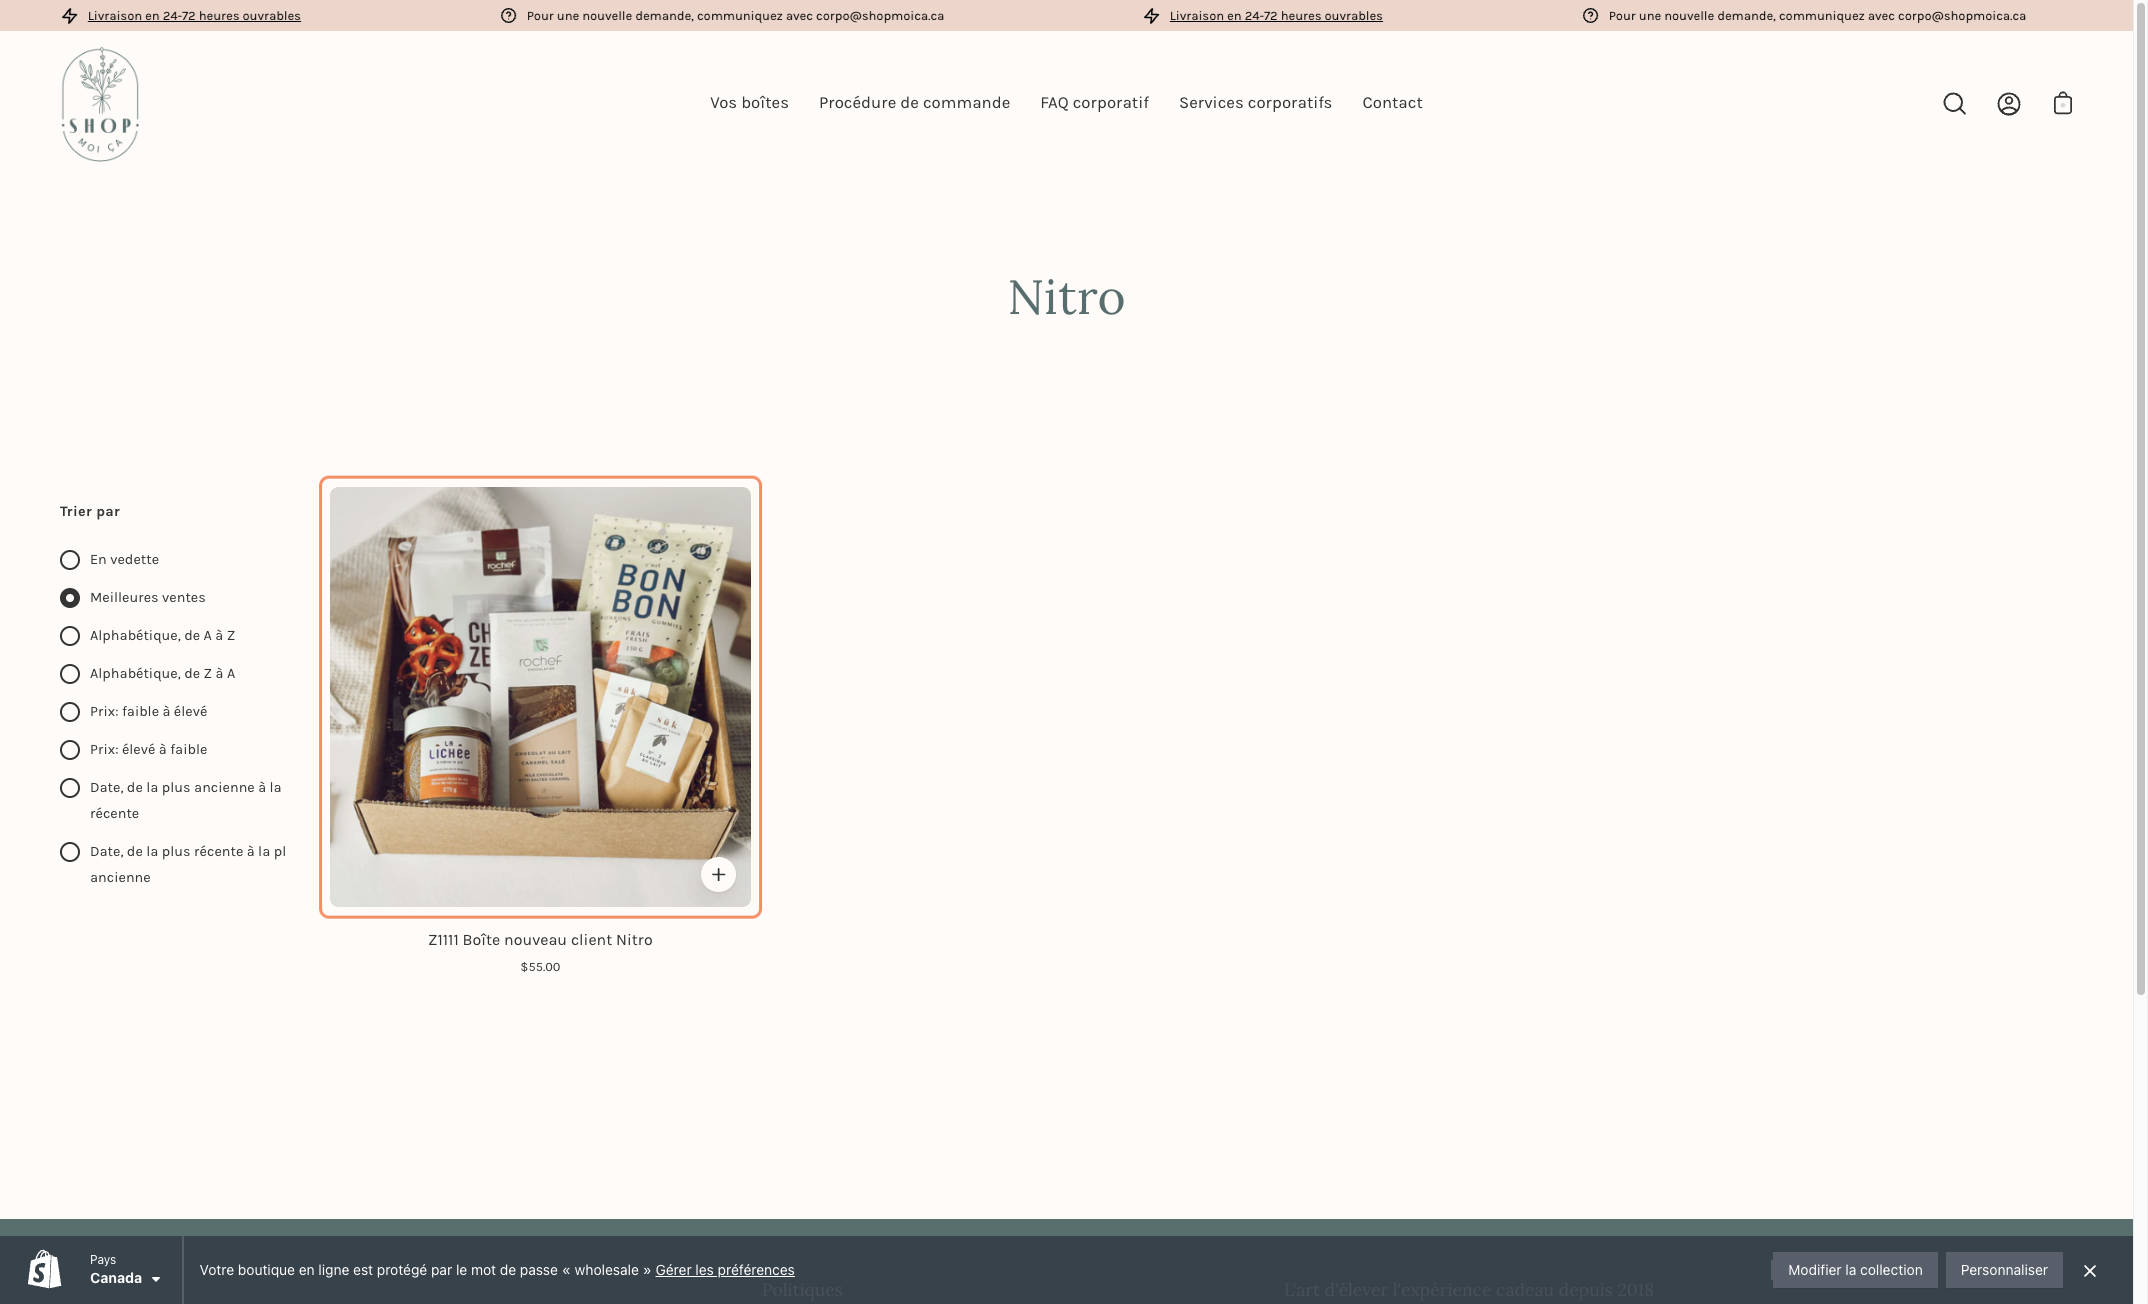2148x1304 pixels.
Task: Open Gérer les préférences link
Action: pyautogui.click(x=725, y=1270)
